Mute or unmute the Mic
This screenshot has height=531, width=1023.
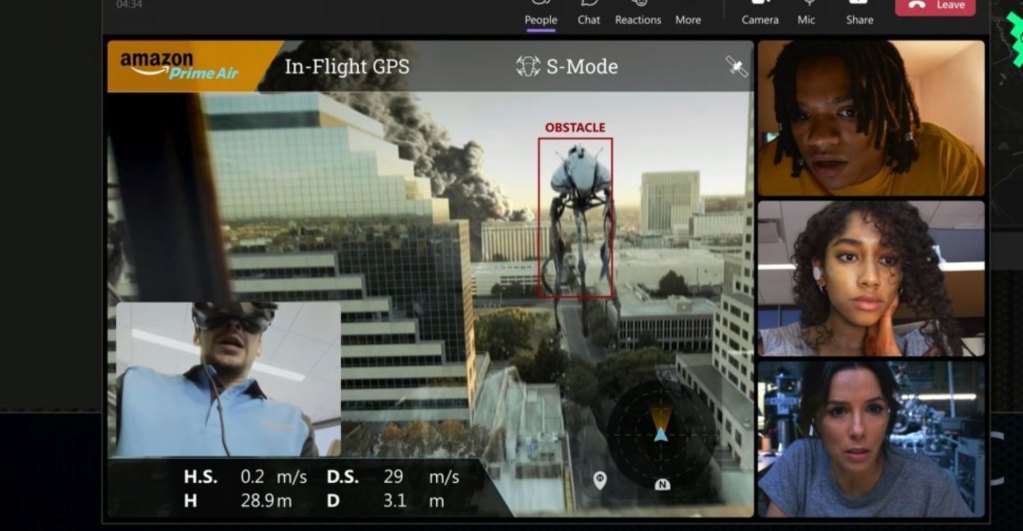coord(807,13)
